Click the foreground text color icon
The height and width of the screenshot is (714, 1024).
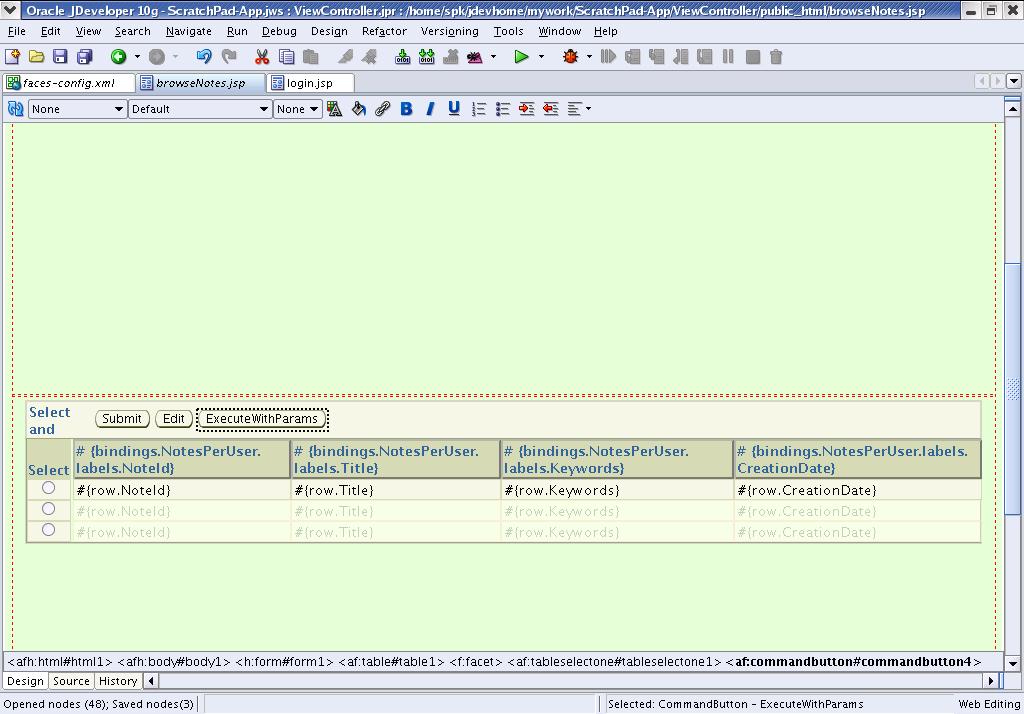coord(334,109)
